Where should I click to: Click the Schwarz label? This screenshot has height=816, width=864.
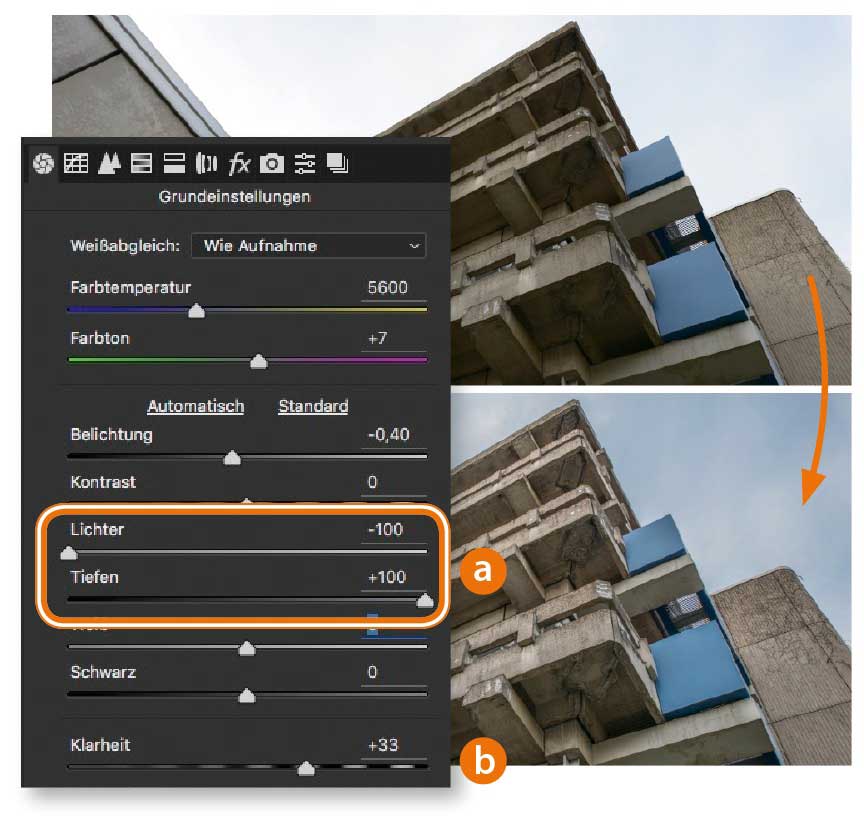(103, 672)
